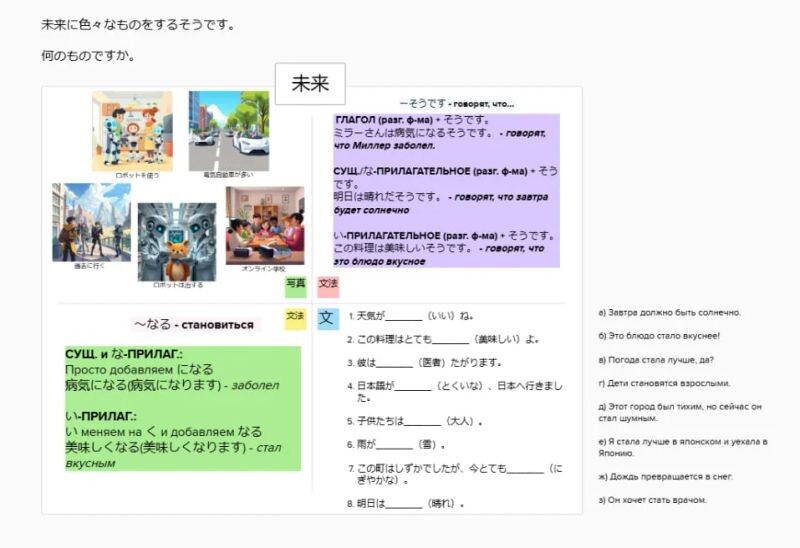
Task: Click the blue 文 label tag
Action: click(x=327, y=318)
